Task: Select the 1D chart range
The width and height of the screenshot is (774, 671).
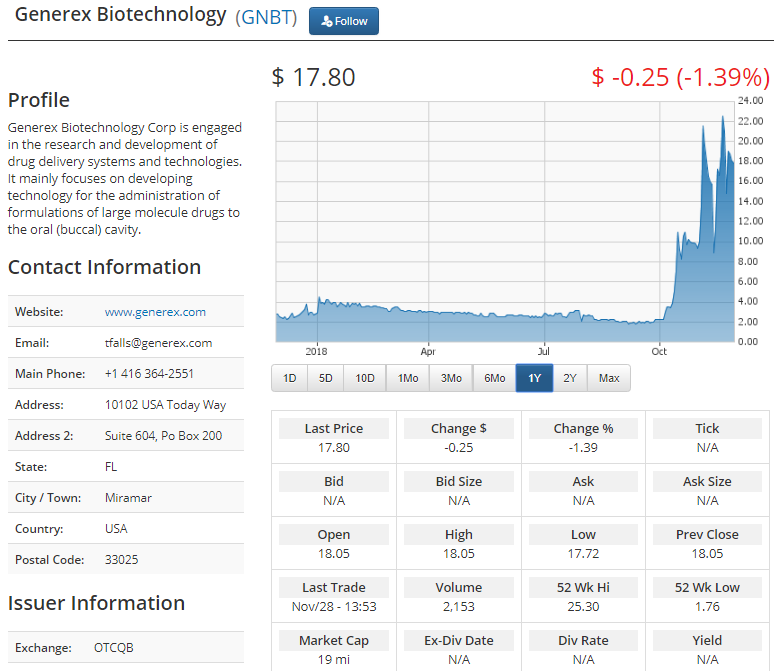Action: pyautogui.click(x=289, y=378)
